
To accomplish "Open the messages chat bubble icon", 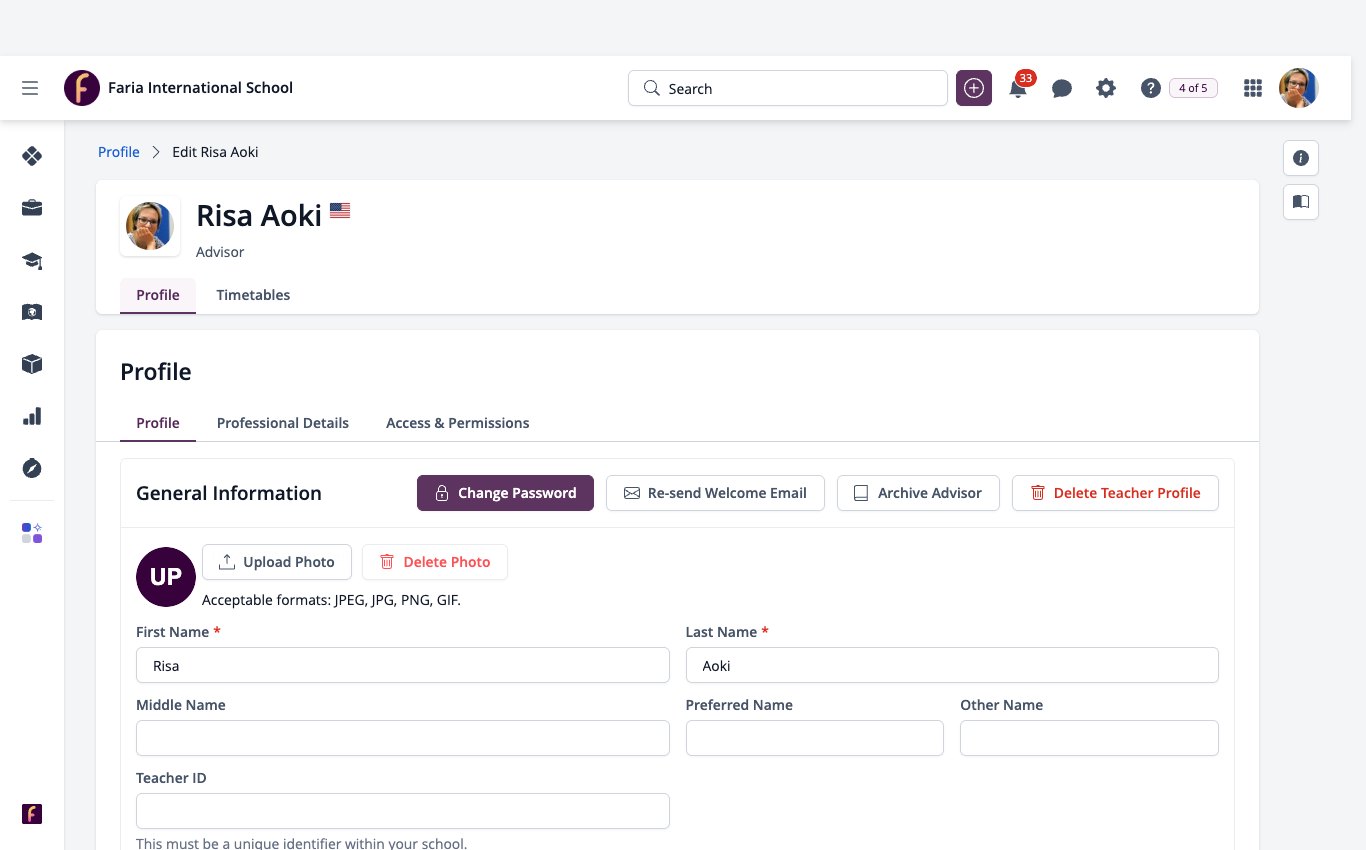I will (x=1062, y=88).
